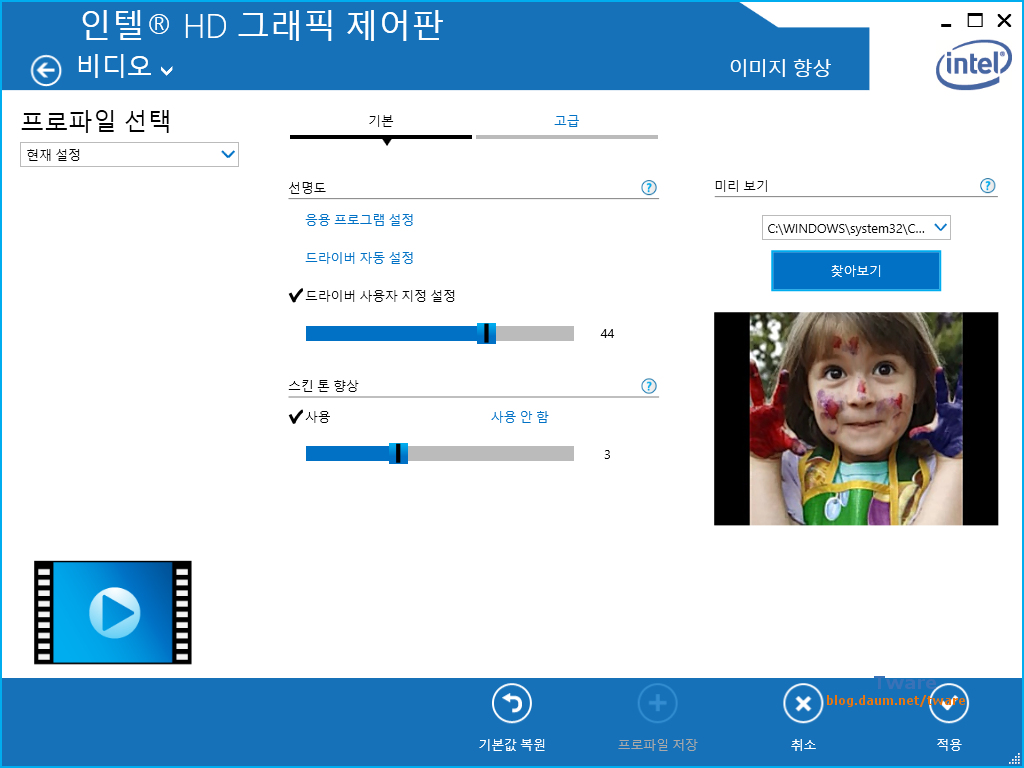Screen dimensions: 1024x768
Task: Click the skin tone value 3
Action: (607, 455)
